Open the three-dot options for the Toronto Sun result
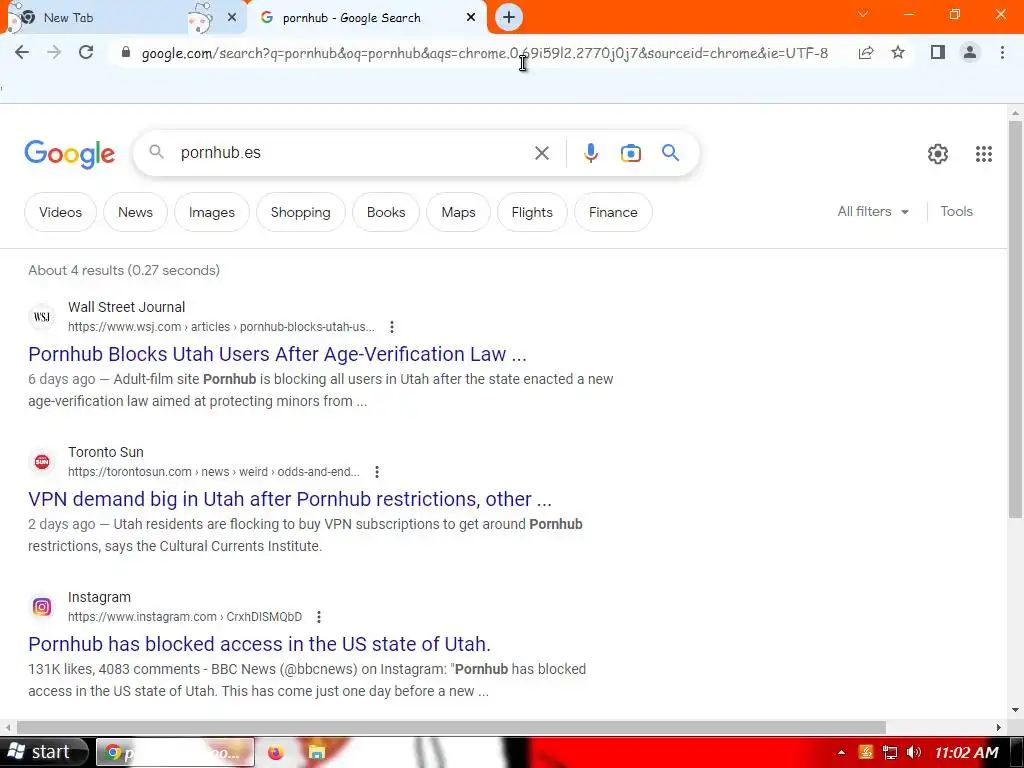This screenshot has height=768, width=1024. [377, 472]
